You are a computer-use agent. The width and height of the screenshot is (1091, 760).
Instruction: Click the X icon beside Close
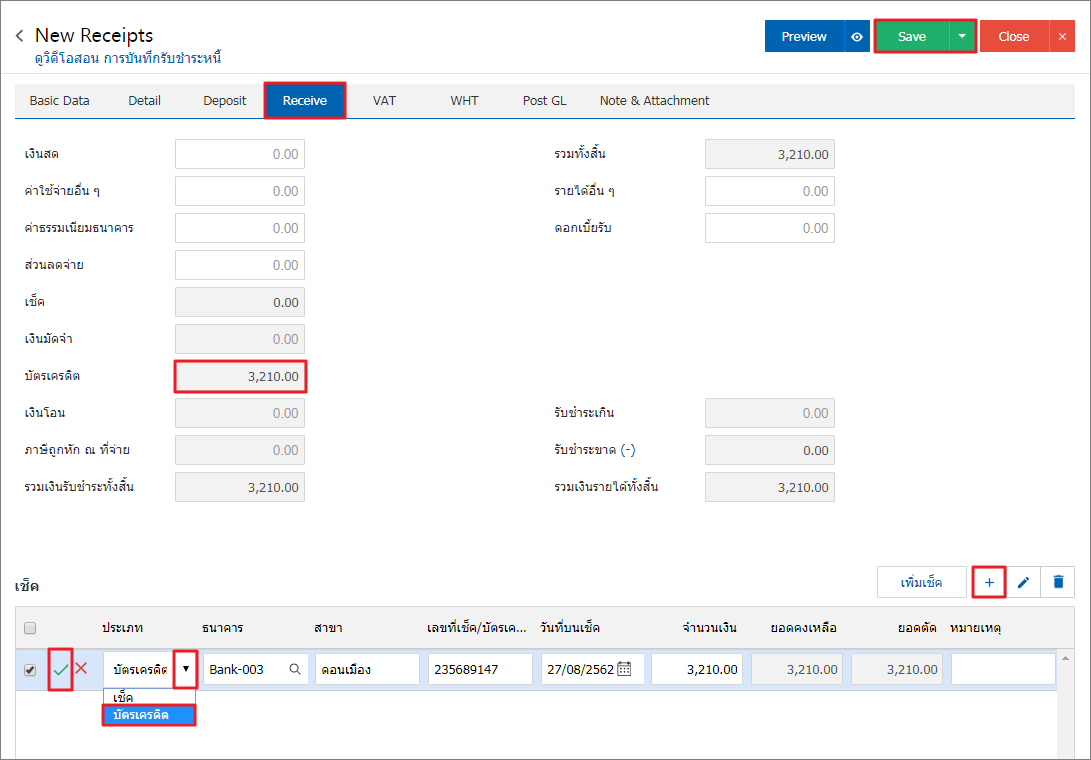pos(1062,37)
